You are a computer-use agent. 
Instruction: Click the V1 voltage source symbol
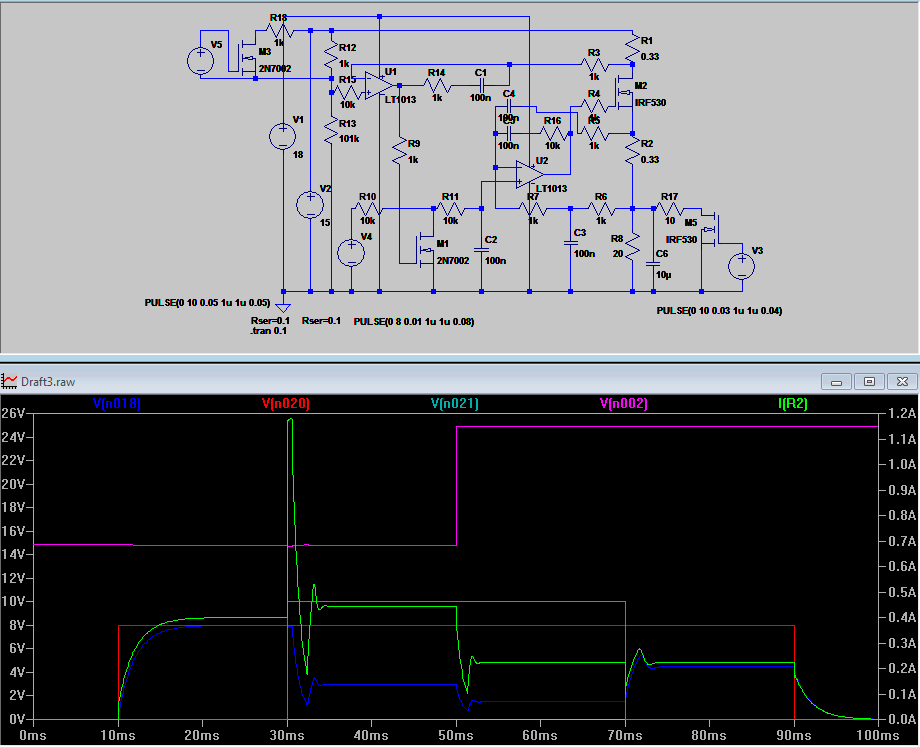[283, 137]
